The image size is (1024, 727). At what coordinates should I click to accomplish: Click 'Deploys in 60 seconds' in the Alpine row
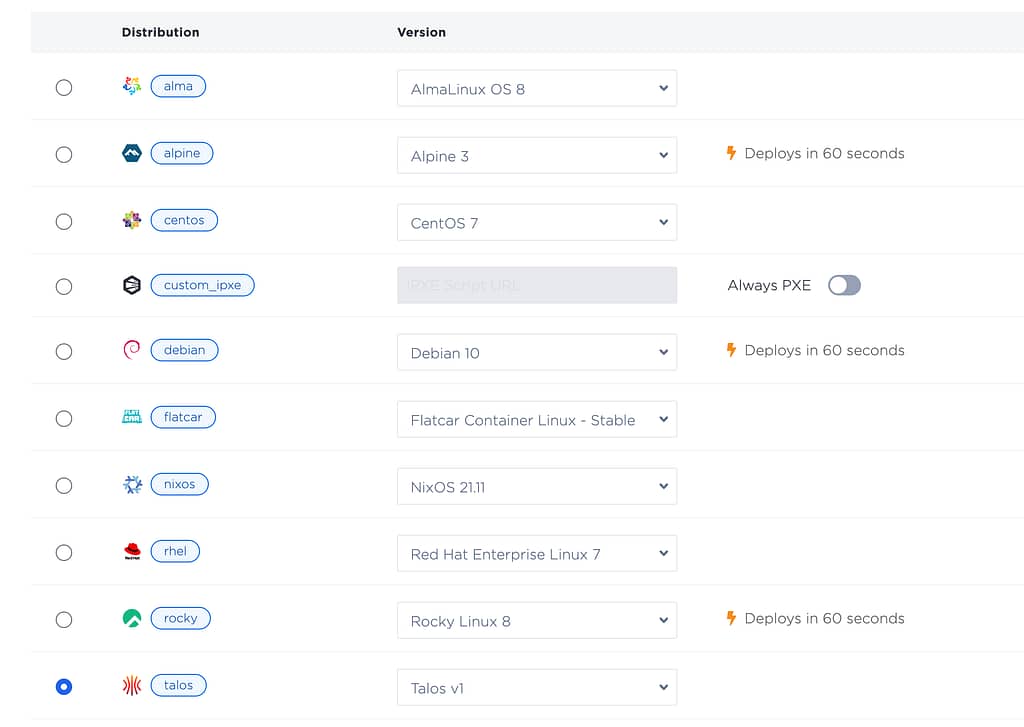click(x=825, y=153)
